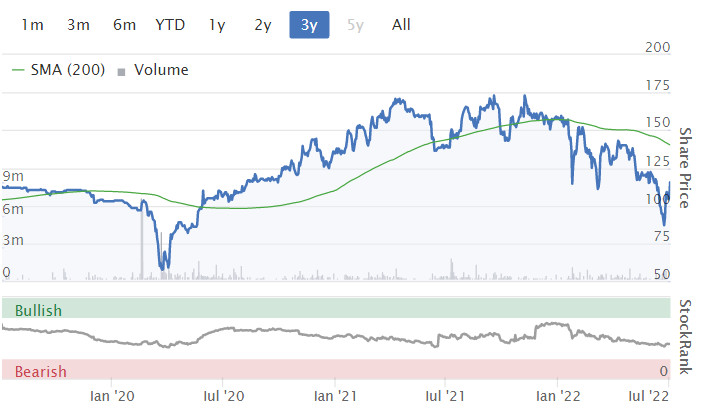Image resolution: width=706 pixels, height=401 pixels.
Task: Select the 1m time range
Action: [32, 25]
